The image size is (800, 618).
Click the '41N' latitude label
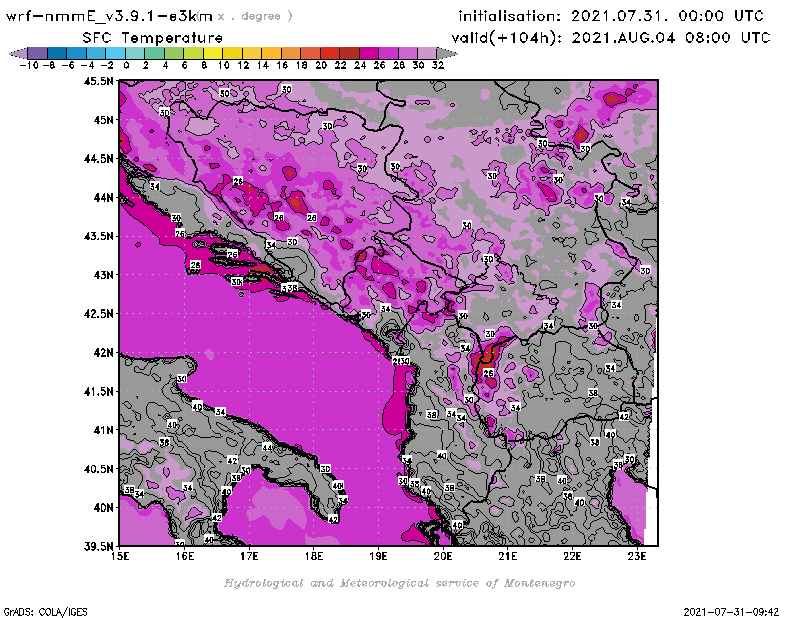pyautogui.click(x=103, y=430)
